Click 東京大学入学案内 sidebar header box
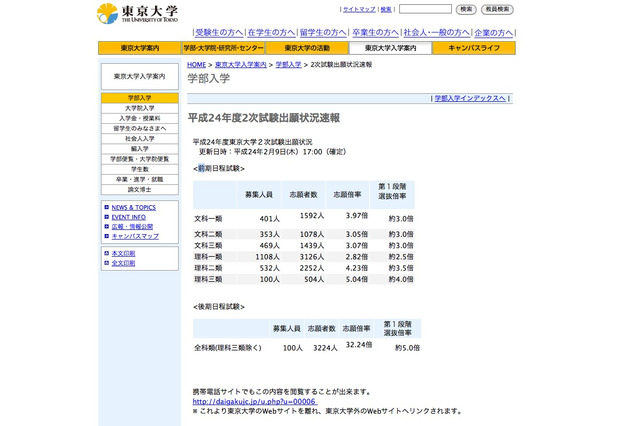This screenshot has width=640, height=426. tap(140, 76)
